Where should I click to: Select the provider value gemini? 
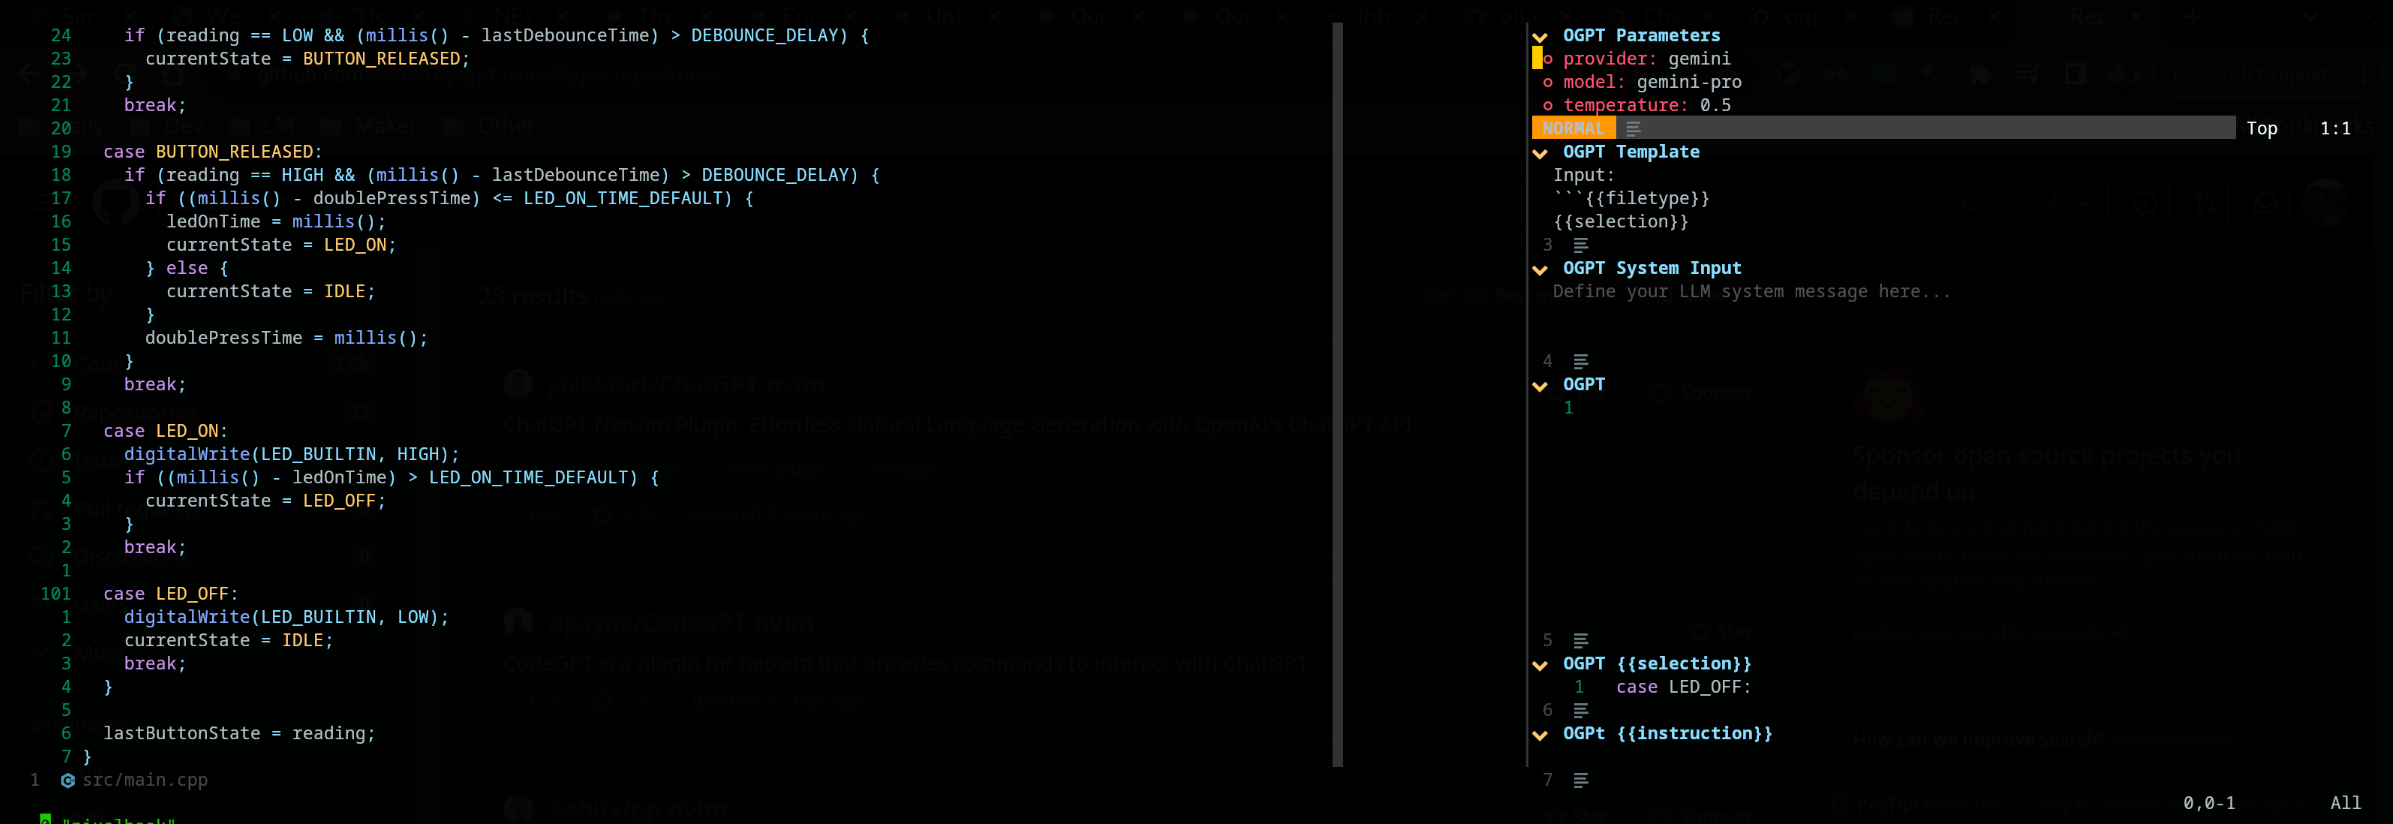pos(1699,59)
